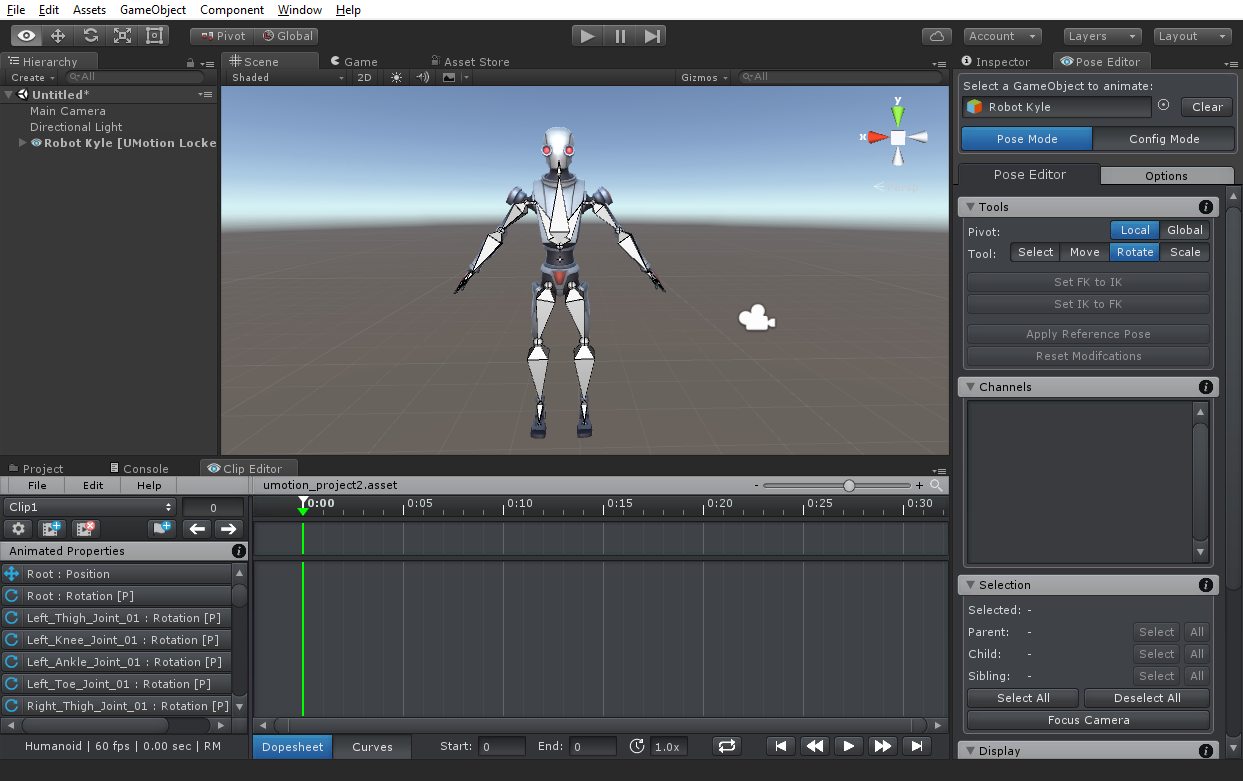Go to next keyframe arrow button

pyautogui.click(x=229, y=529)
